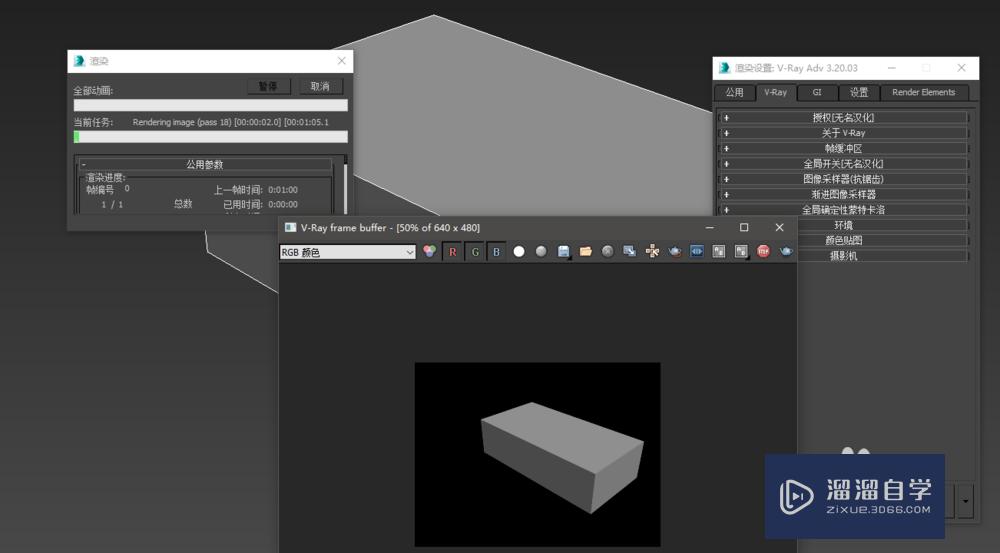
Task: Collapse the 公用参数 rollout
Action: point(206,164)
